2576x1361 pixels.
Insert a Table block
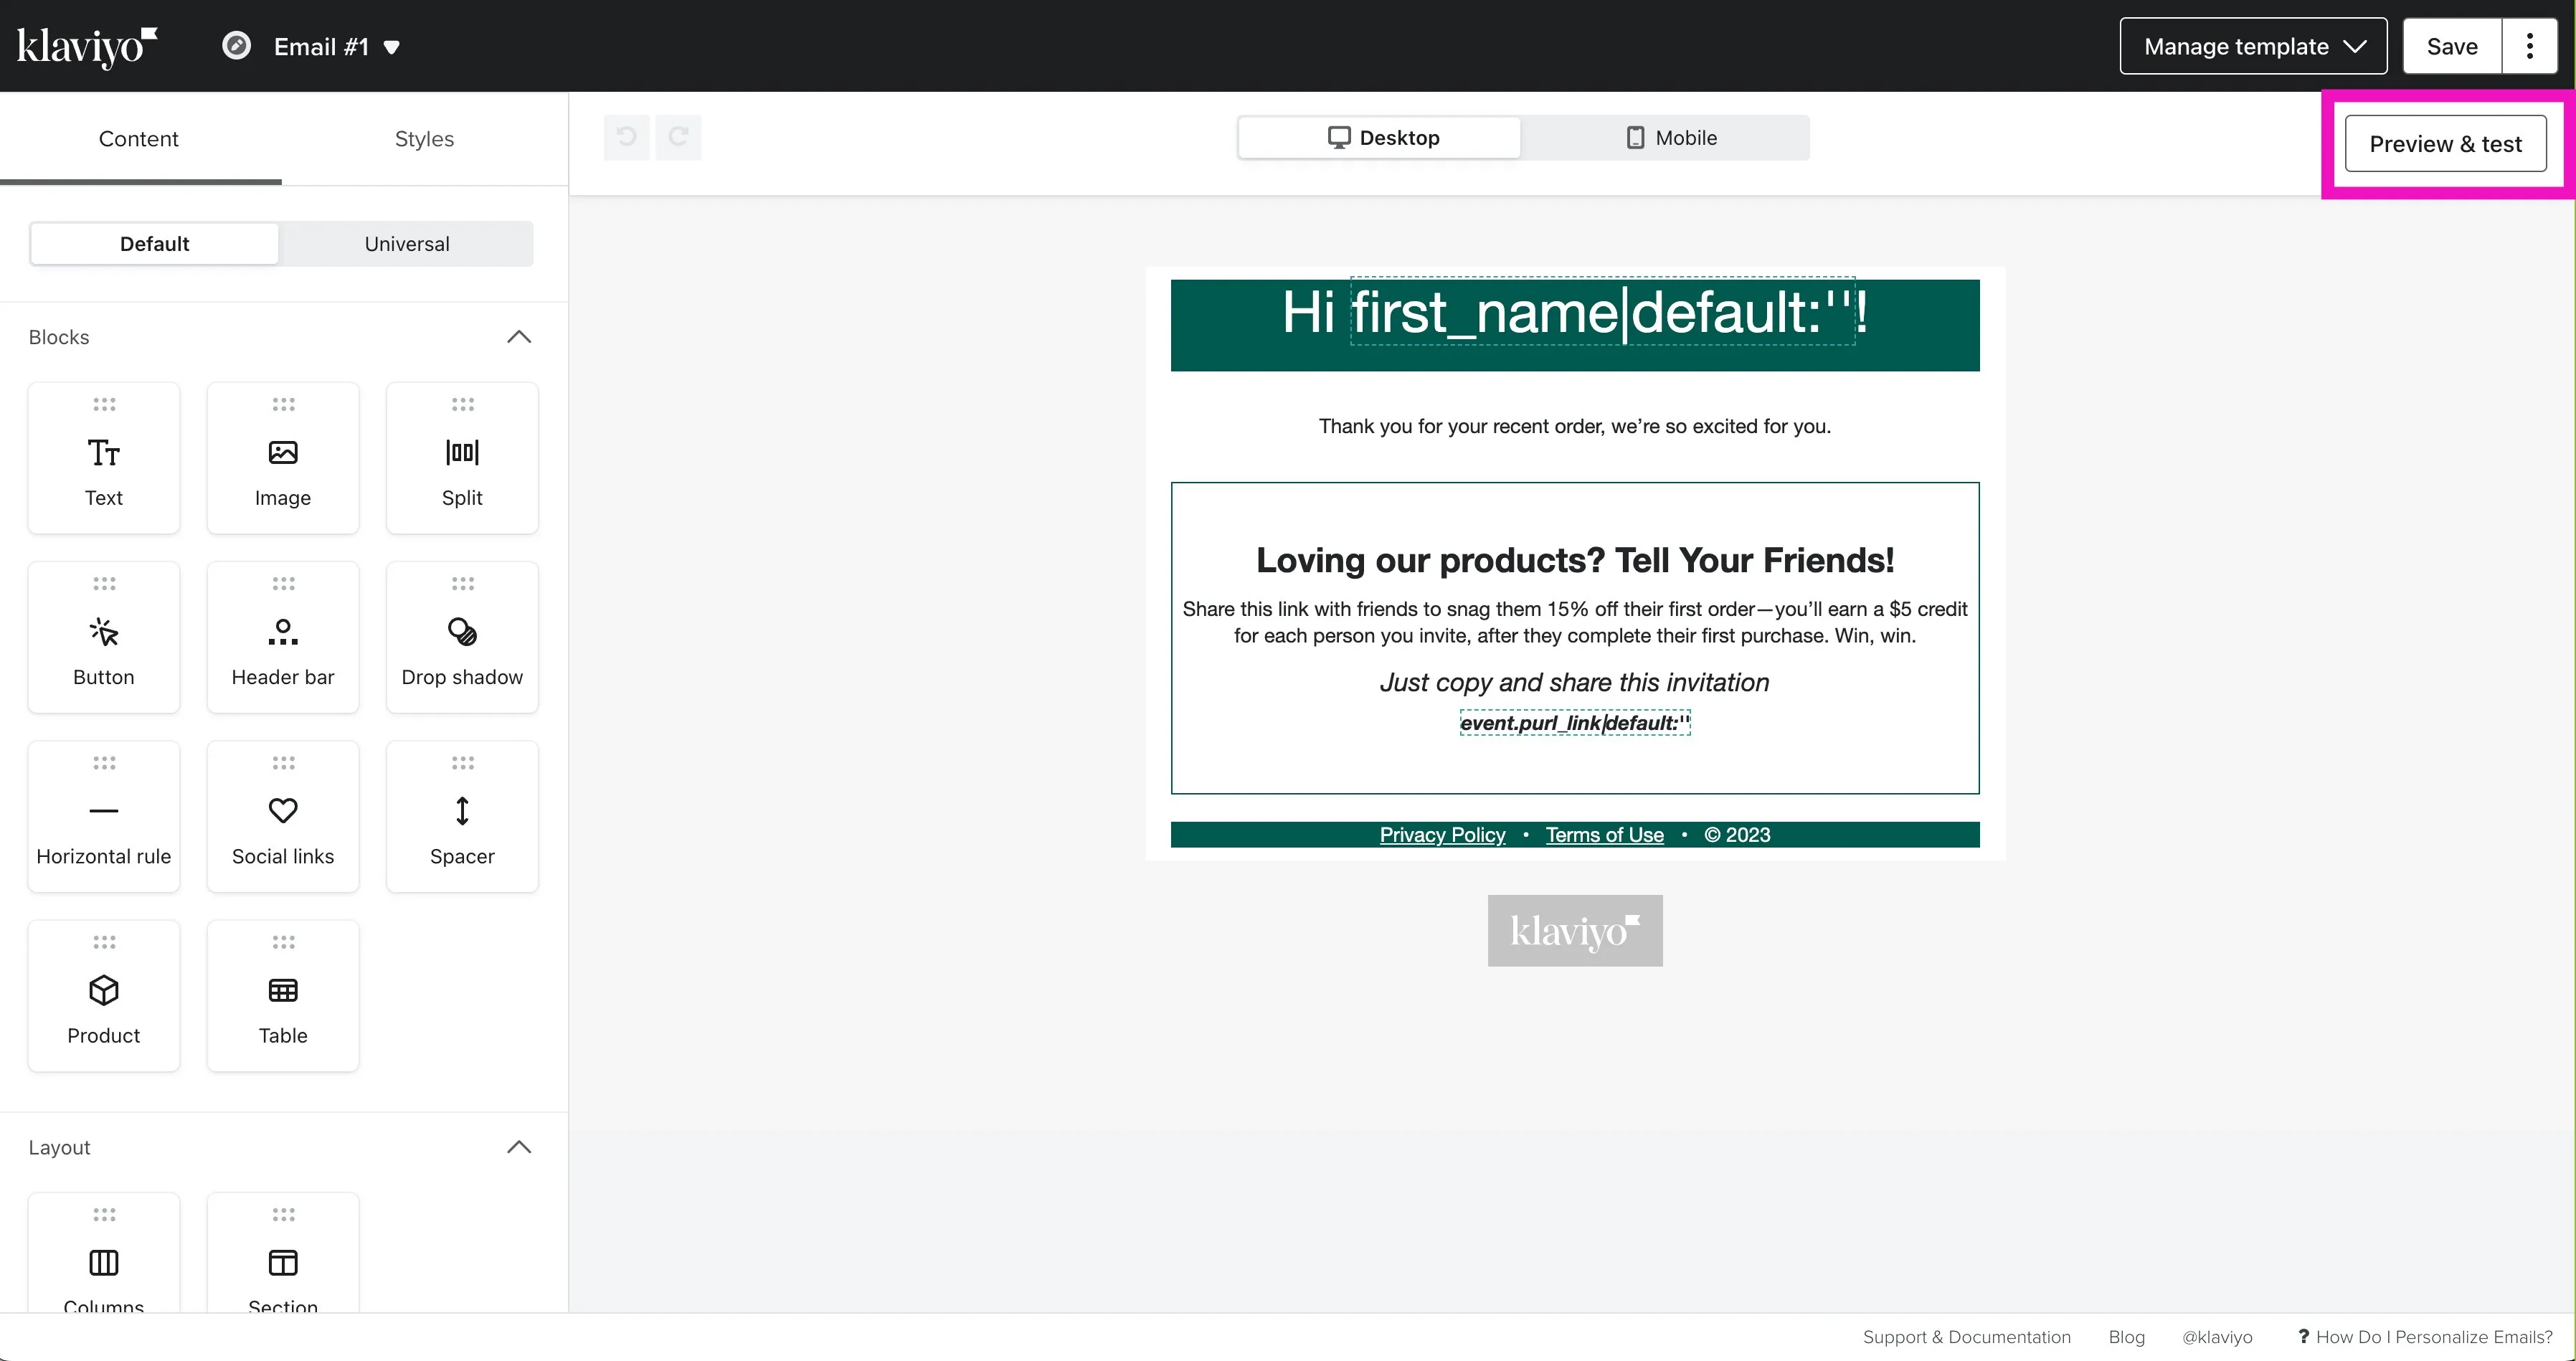point(283,995)
